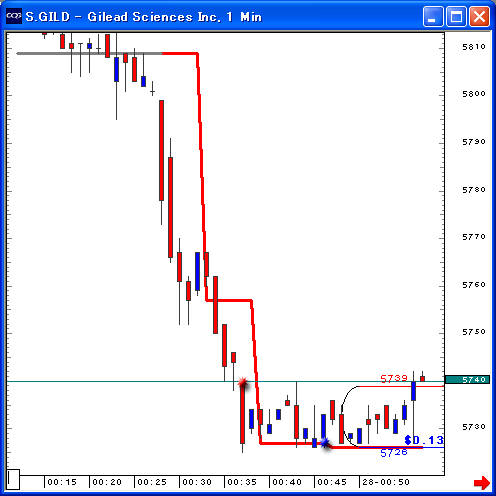Click the CQG logo icon in title bar
Screen dimensions: 496x496
[x=14, y=16]
